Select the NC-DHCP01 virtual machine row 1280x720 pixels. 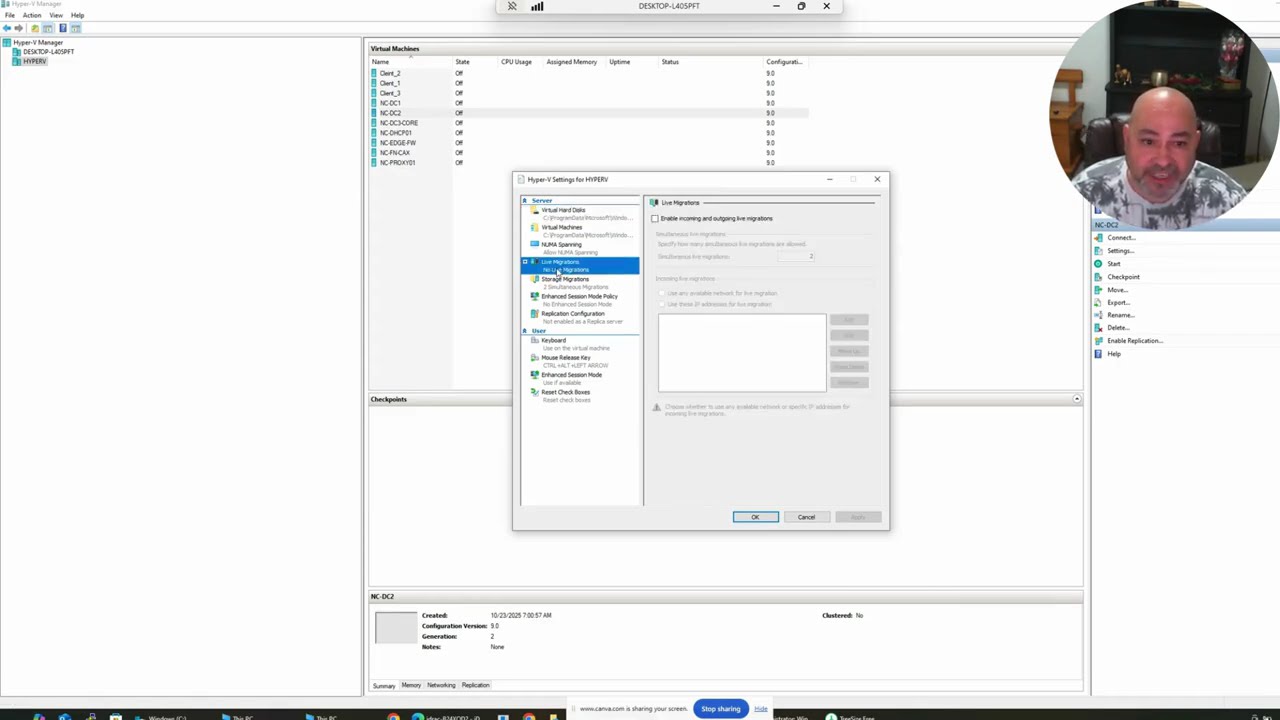tap(588, 133)
